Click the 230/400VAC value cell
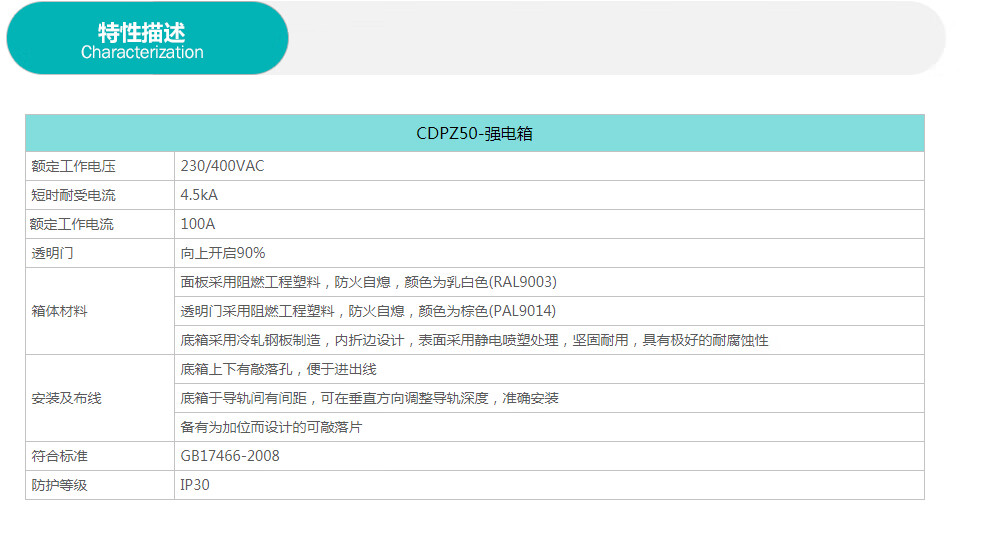Image resolution: width=990 pixels, height=538 pixels. [222, 166]
